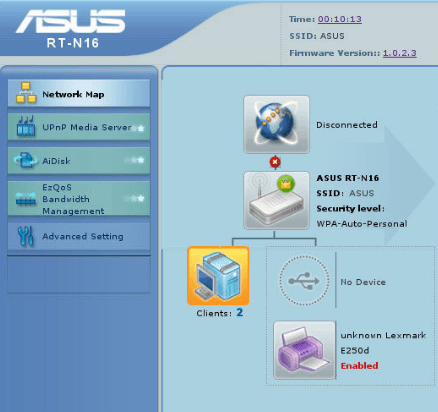Click the green security lock badge
438x412 pixels.
[286, 184]
